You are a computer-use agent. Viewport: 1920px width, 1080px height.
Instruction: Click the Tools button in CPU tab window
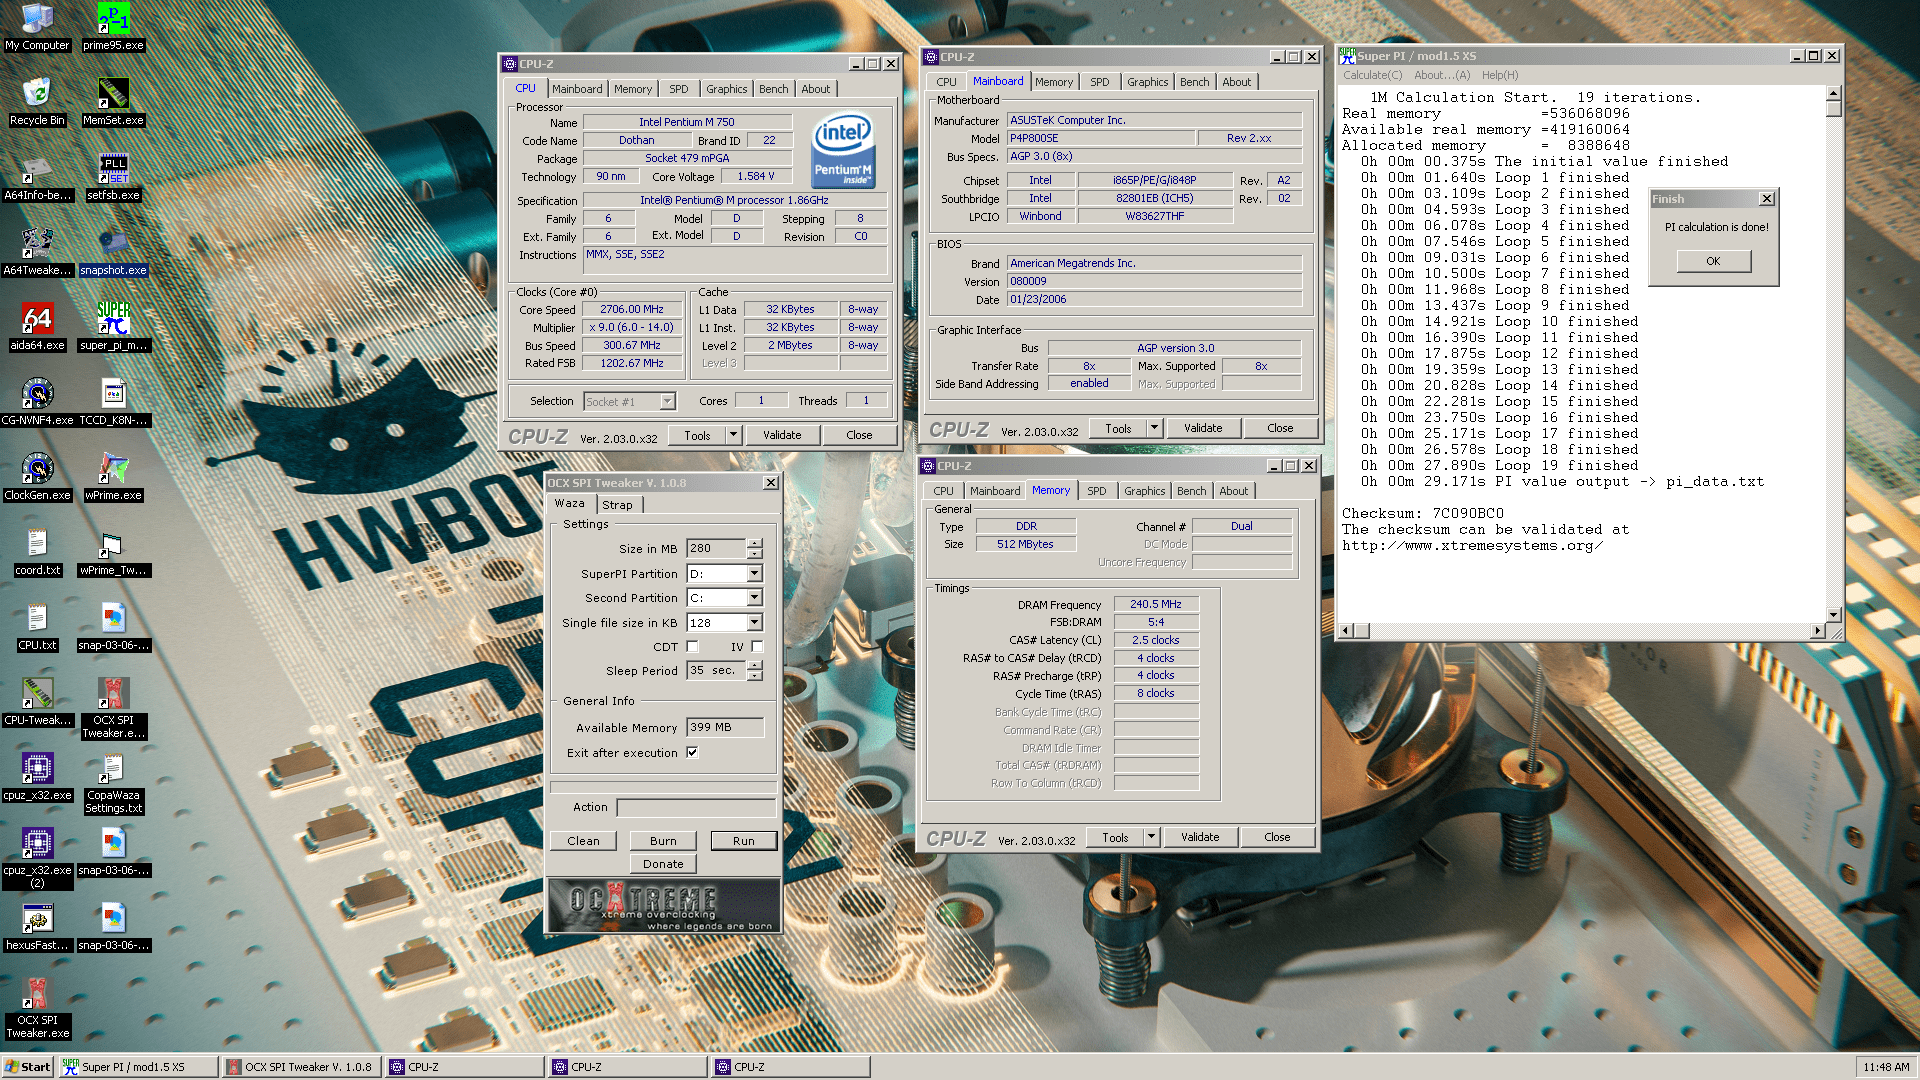(697, 435)
